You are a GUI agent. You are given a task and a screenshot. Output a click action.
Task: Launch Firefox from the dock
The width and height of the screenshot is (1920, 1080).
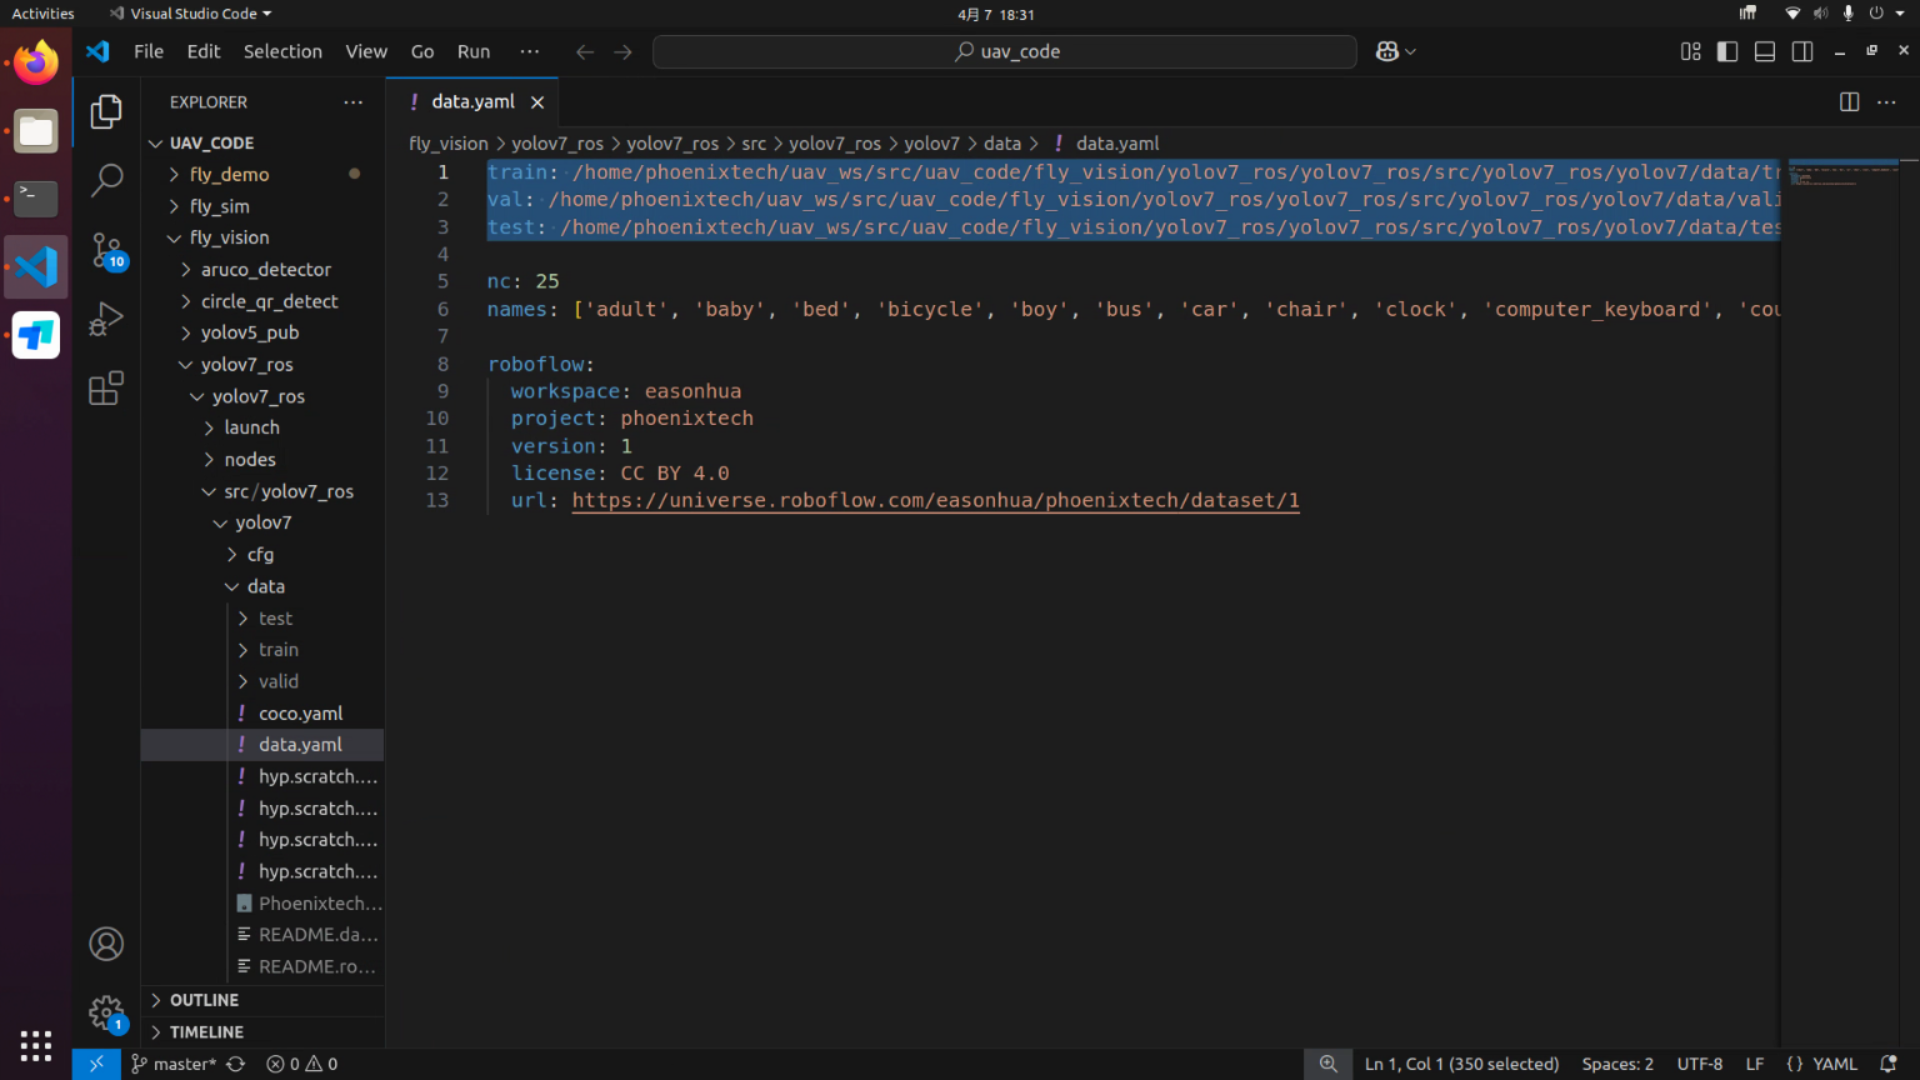click(x=36, y=62)
